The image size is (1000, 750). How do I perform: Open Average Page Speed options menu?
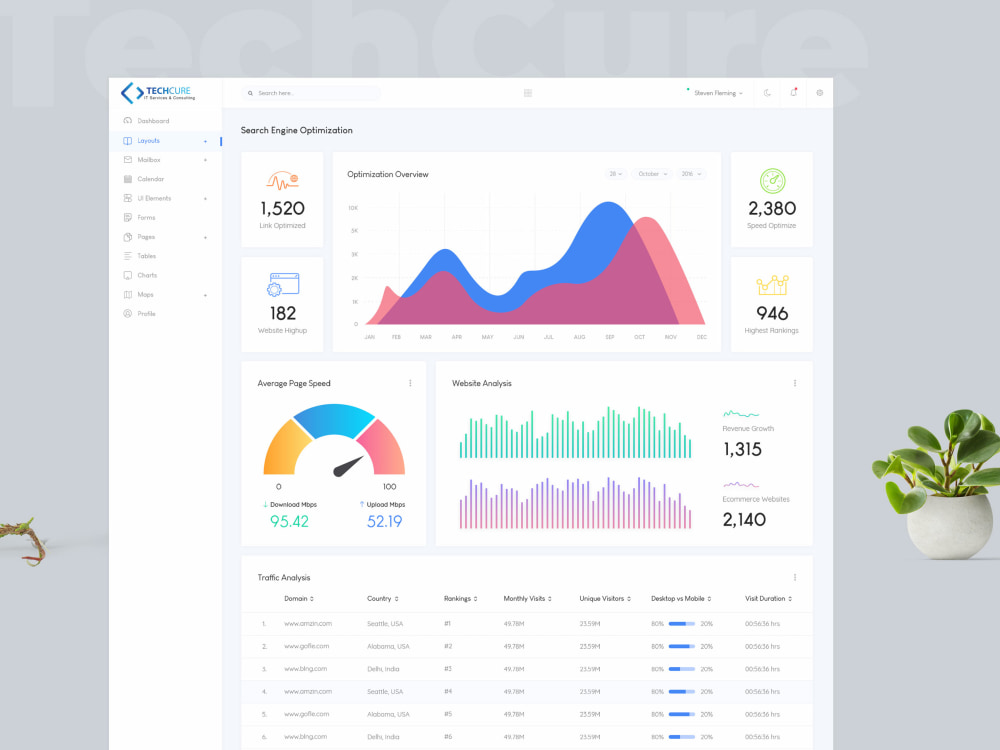point(410,383)
